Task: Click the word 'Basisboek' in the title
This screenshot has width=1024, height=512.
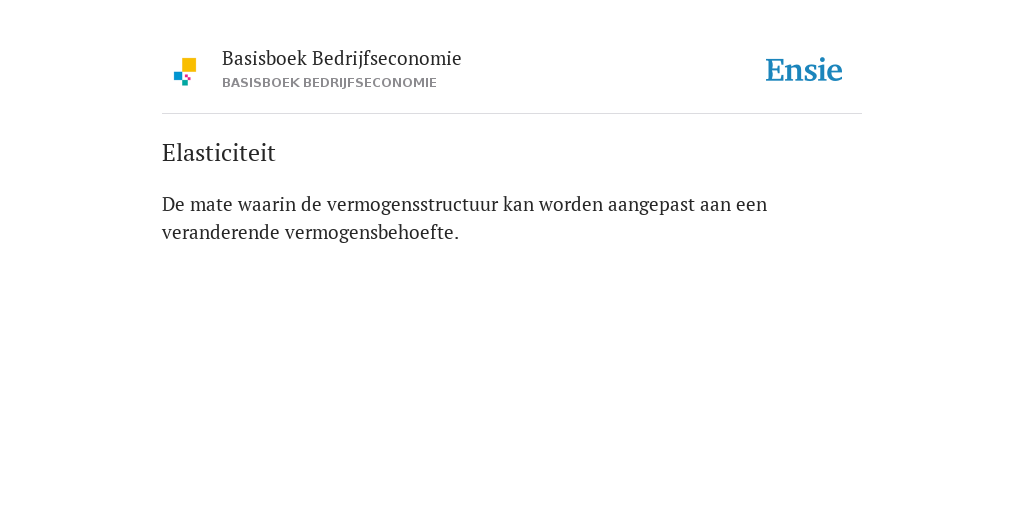Action: [x=264, y=58]
